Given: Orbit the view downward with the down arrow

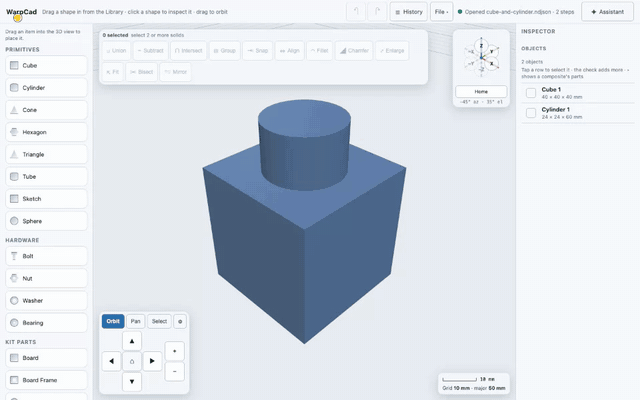Looking at the screenshot, I should (x=132, y=382).
